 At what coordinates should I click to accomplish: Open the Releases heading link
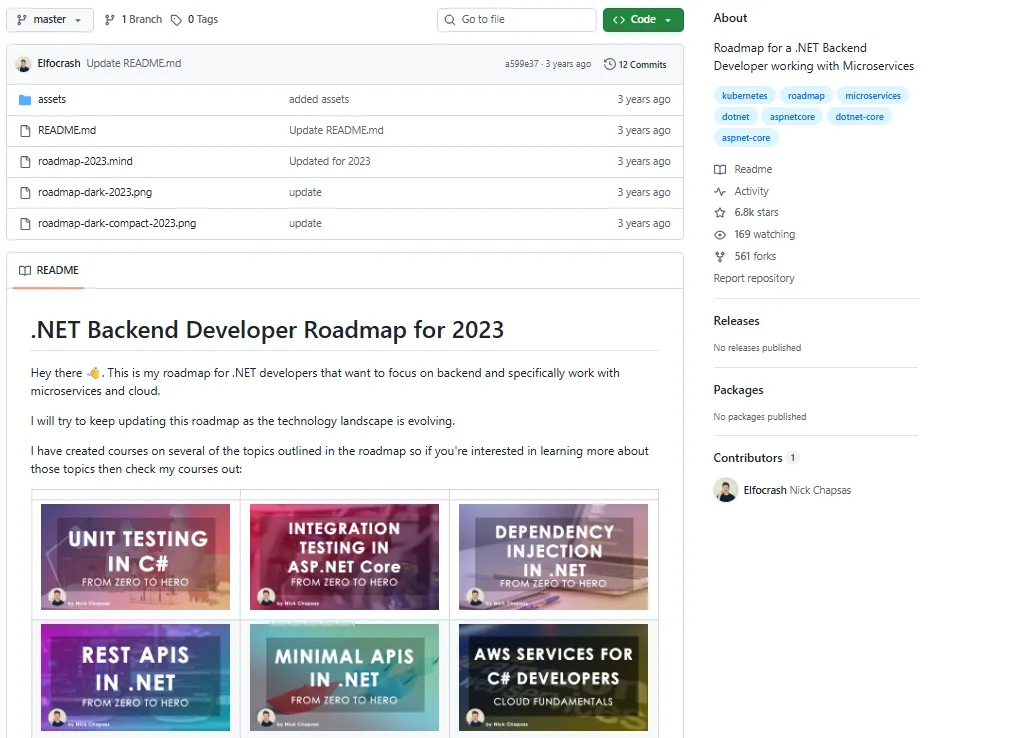736,321
